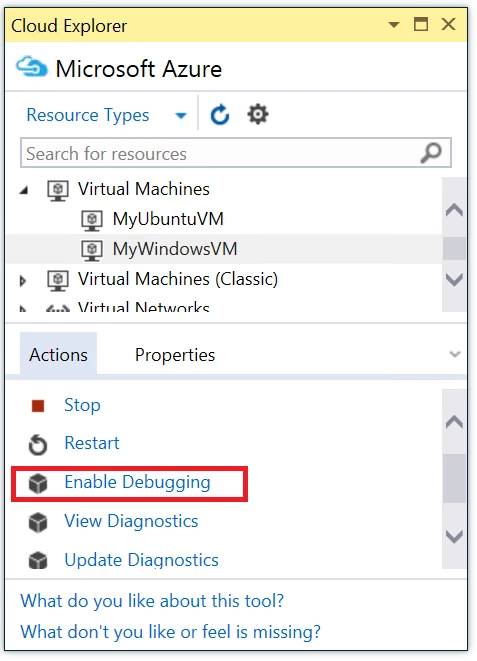Open the Cloud Explorer window options dropdown
The width and height of the screenshot is (477, 661).
pos(394,25)
